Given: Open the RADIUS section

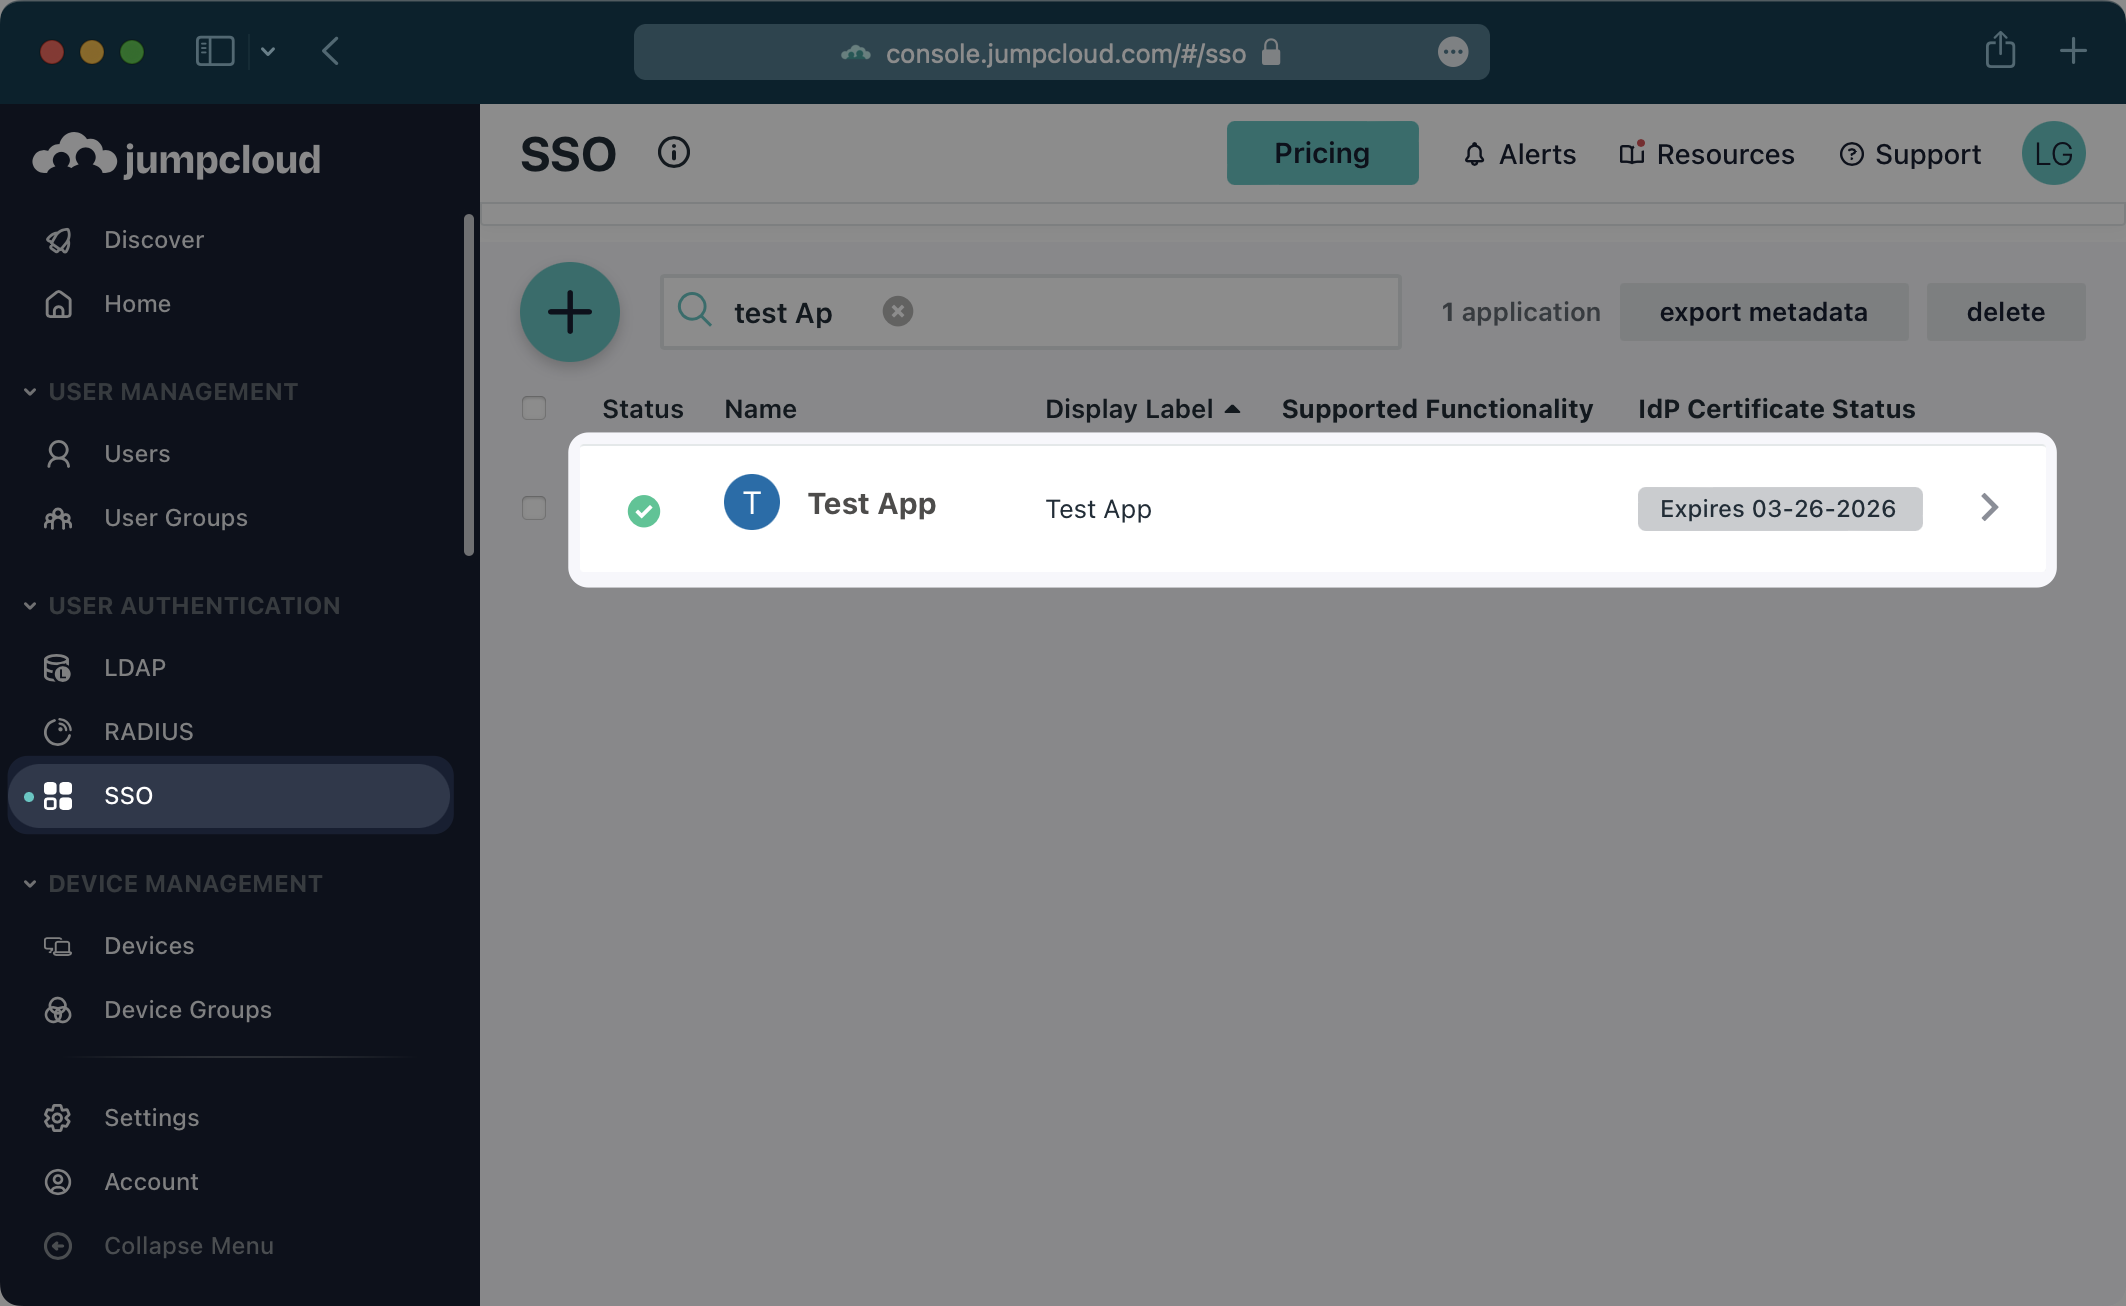Looking at the screenshot, I should (x=148, y=731).
